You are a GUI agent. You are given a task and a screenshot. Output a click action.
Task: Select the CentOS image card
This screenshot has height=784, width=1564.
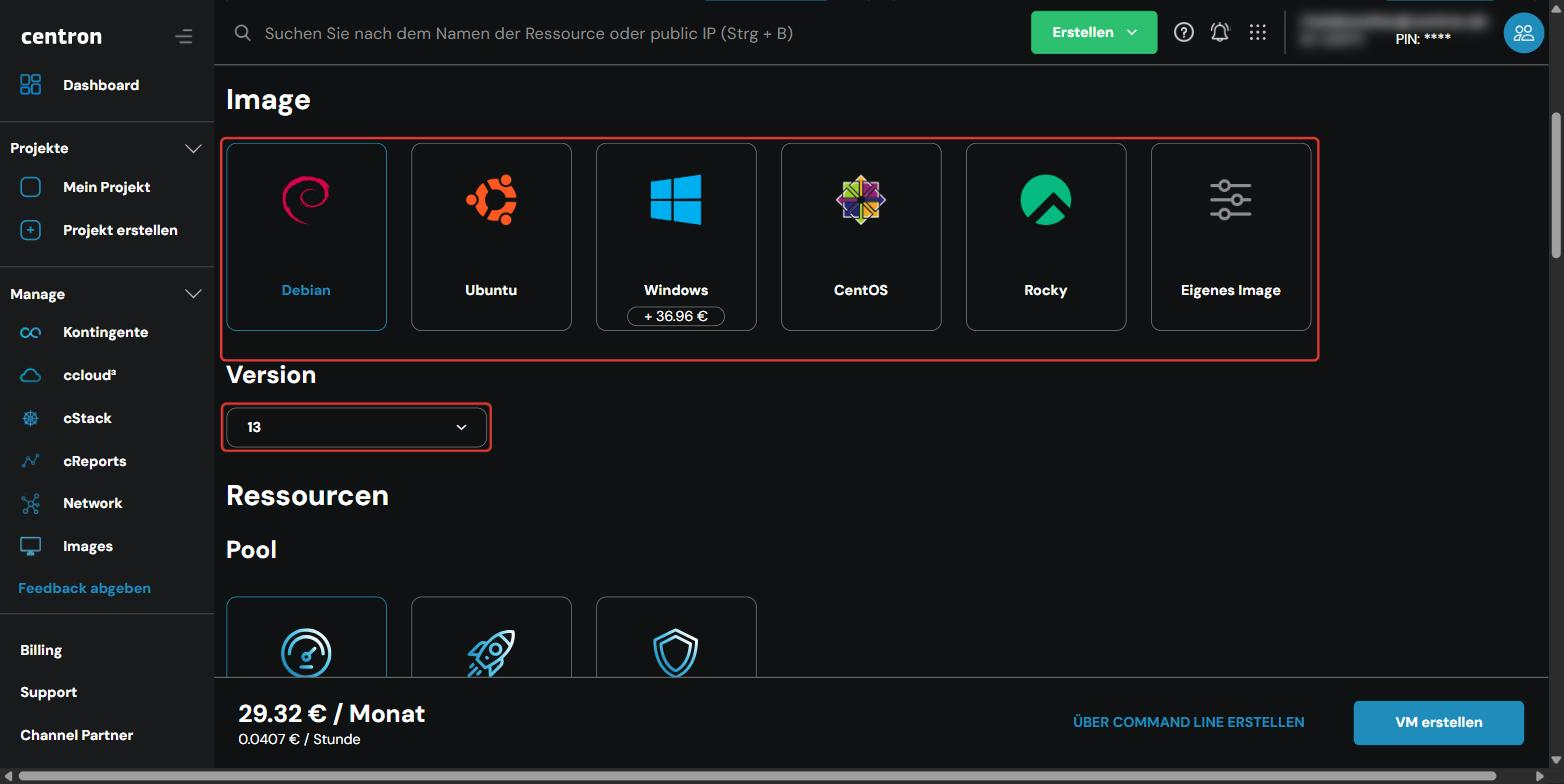coord(861,236)
